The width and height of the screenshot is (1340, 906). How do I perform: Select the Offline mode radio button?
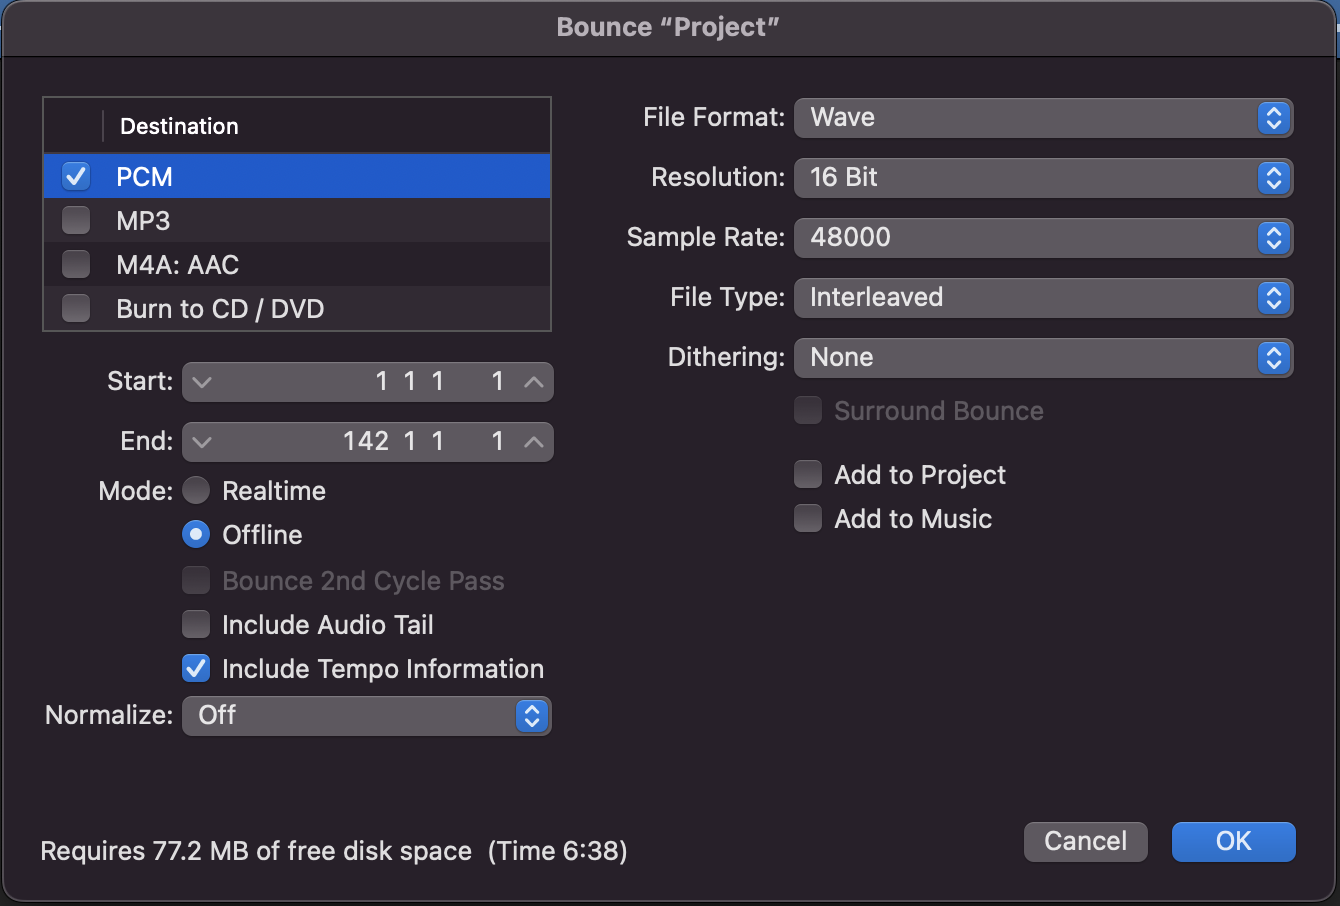coord(196,535)
